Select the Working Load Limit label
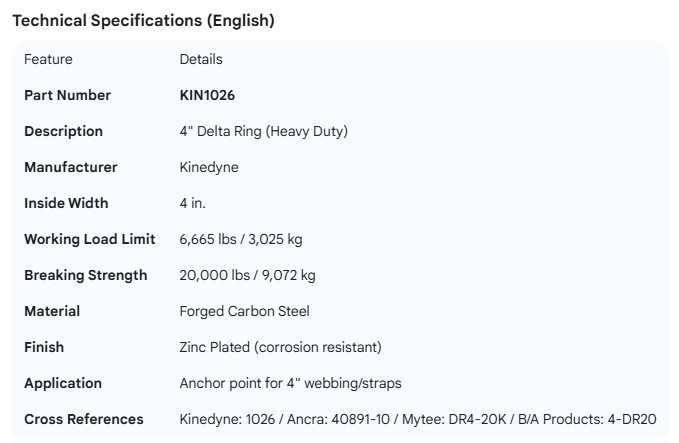Image resolution: width=679 pixels, height=443 pixels. (x=89, y=239)
